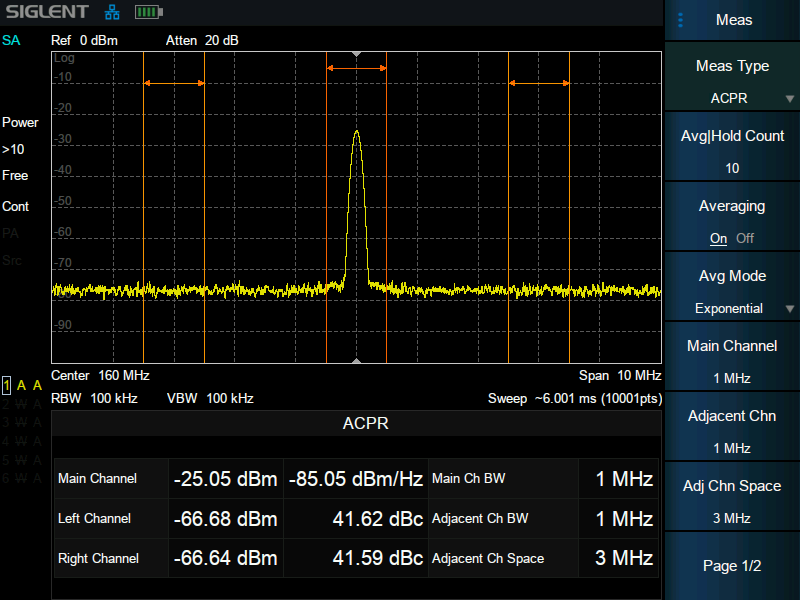This screenshot has height=600, width=800.
Task: Click the left adjacent channel span arrow
Action: [x=174, y=83]
